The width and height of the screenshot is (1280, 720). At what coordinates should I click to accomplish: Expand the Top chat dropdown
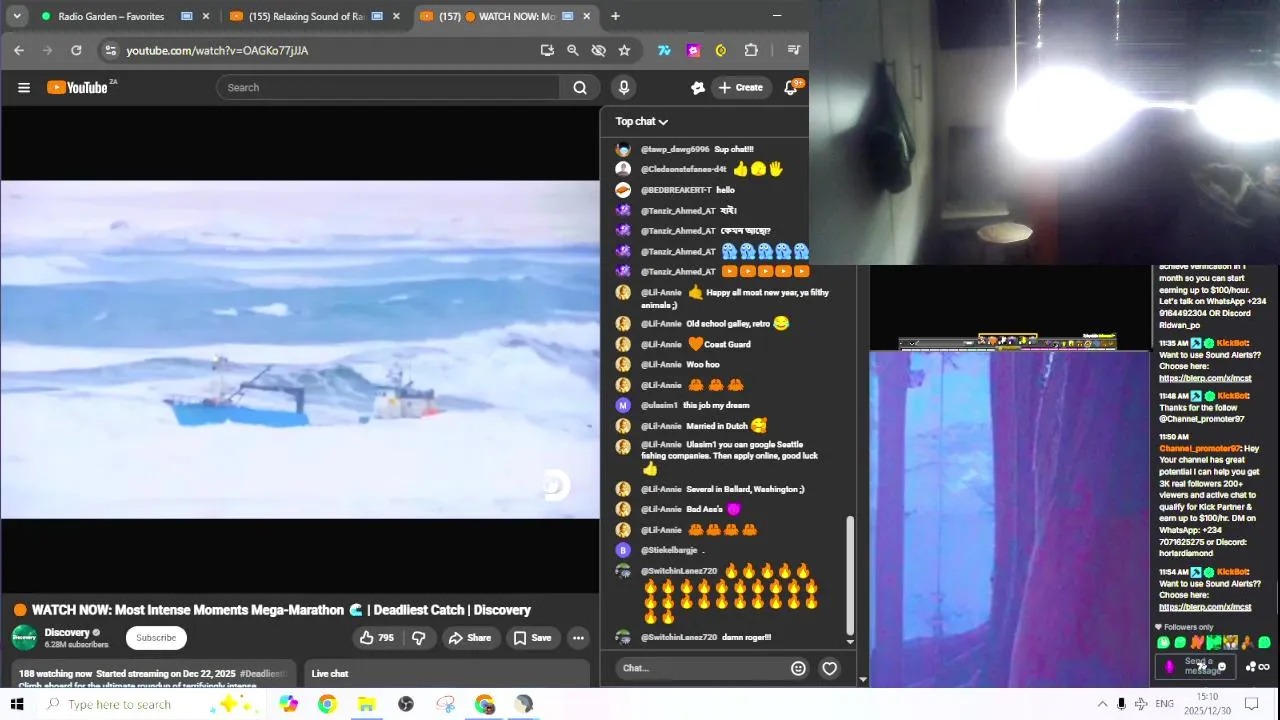click(x=641, y=122)
